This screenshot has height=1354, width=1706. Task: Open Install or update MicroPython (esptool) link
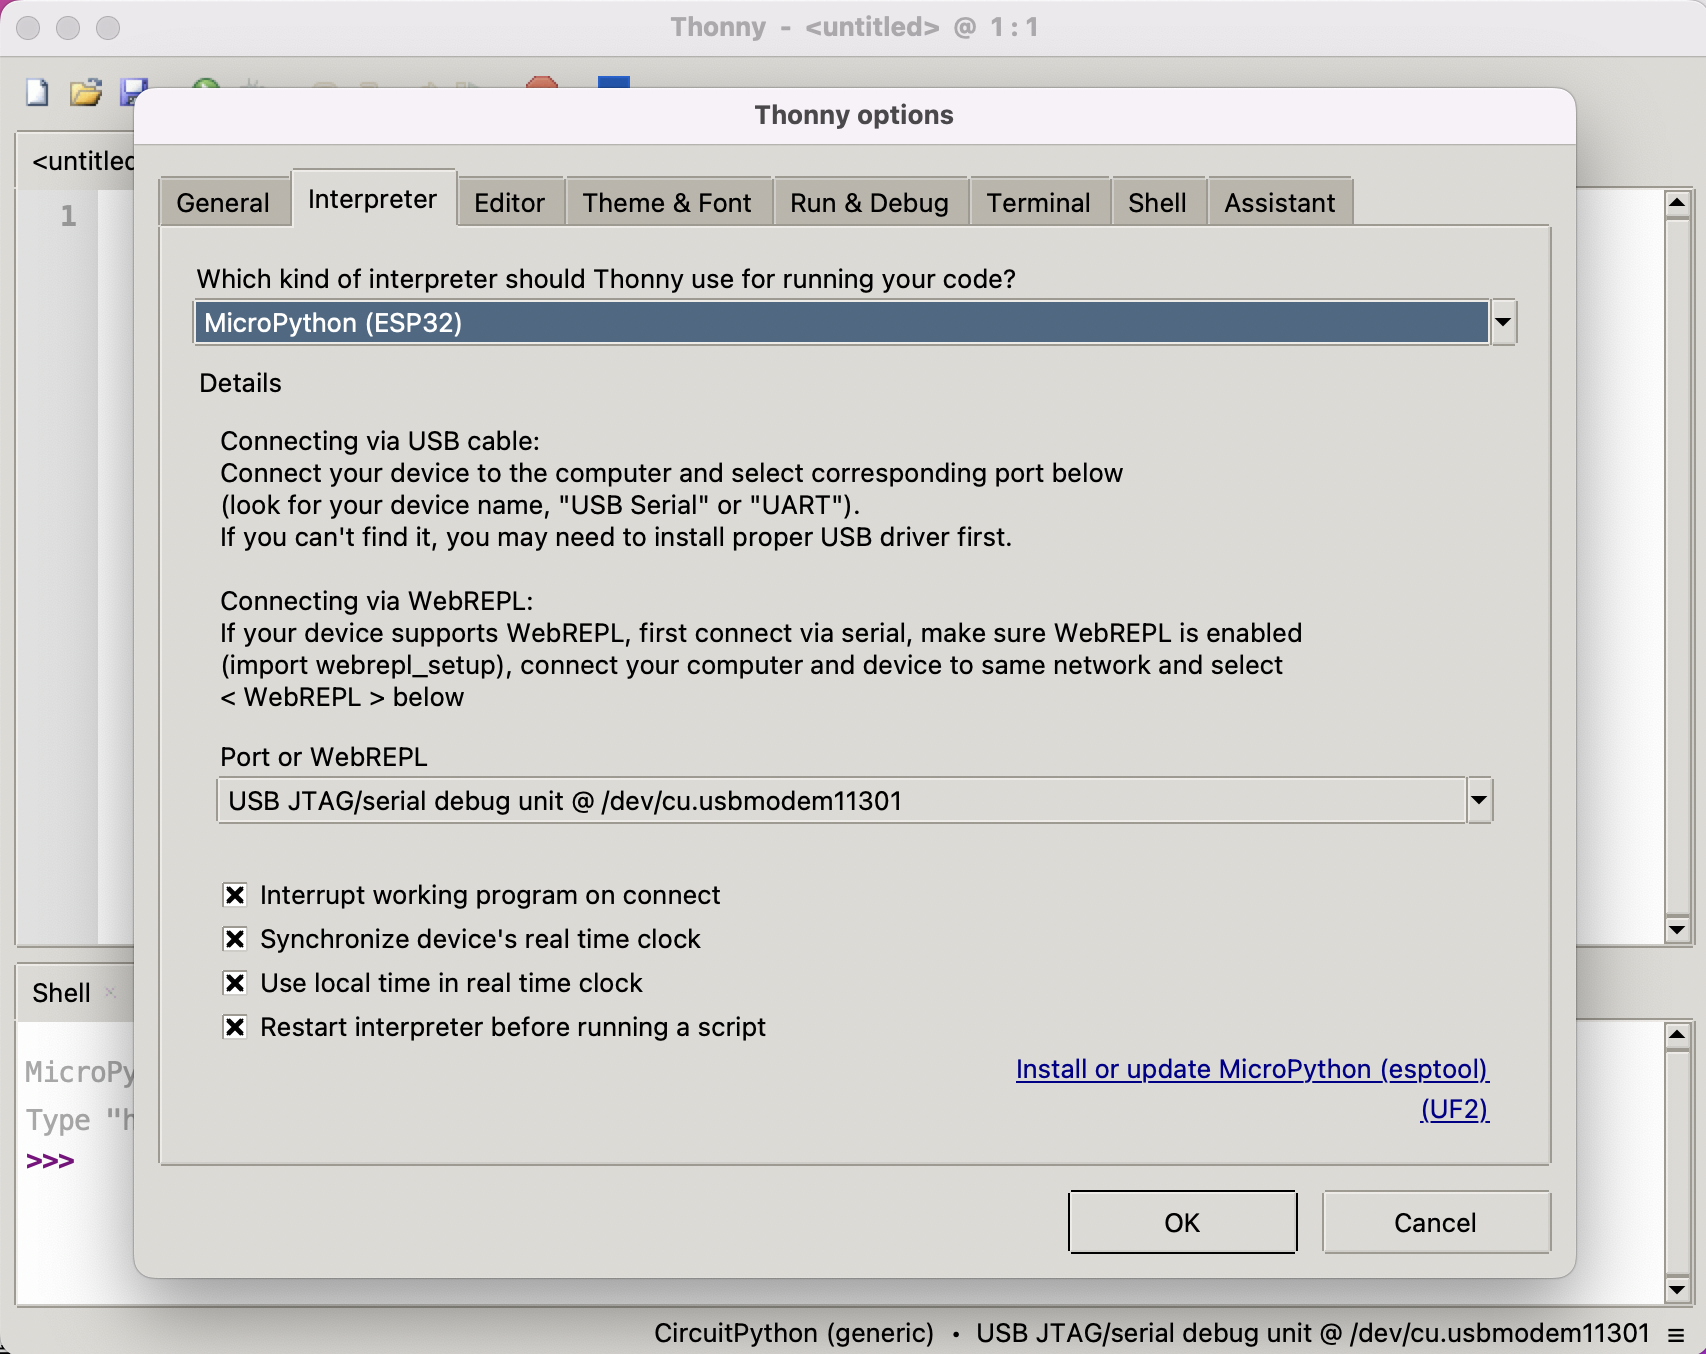coord(1252,1069)
